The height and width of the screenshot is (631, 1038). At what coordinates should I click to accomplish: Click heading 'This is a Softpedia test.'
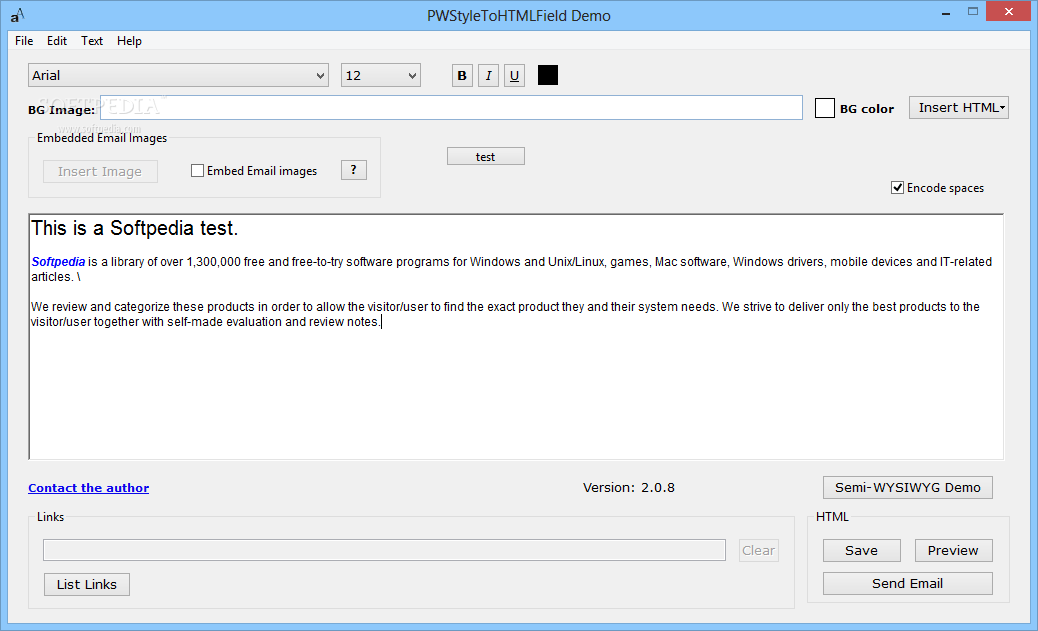pyautogui.click(x=134, y=228)
